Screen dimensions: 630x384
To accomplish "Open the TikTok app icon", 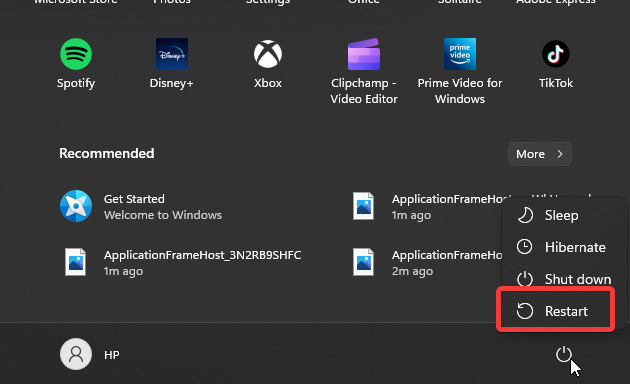I will tap(556, 54).
